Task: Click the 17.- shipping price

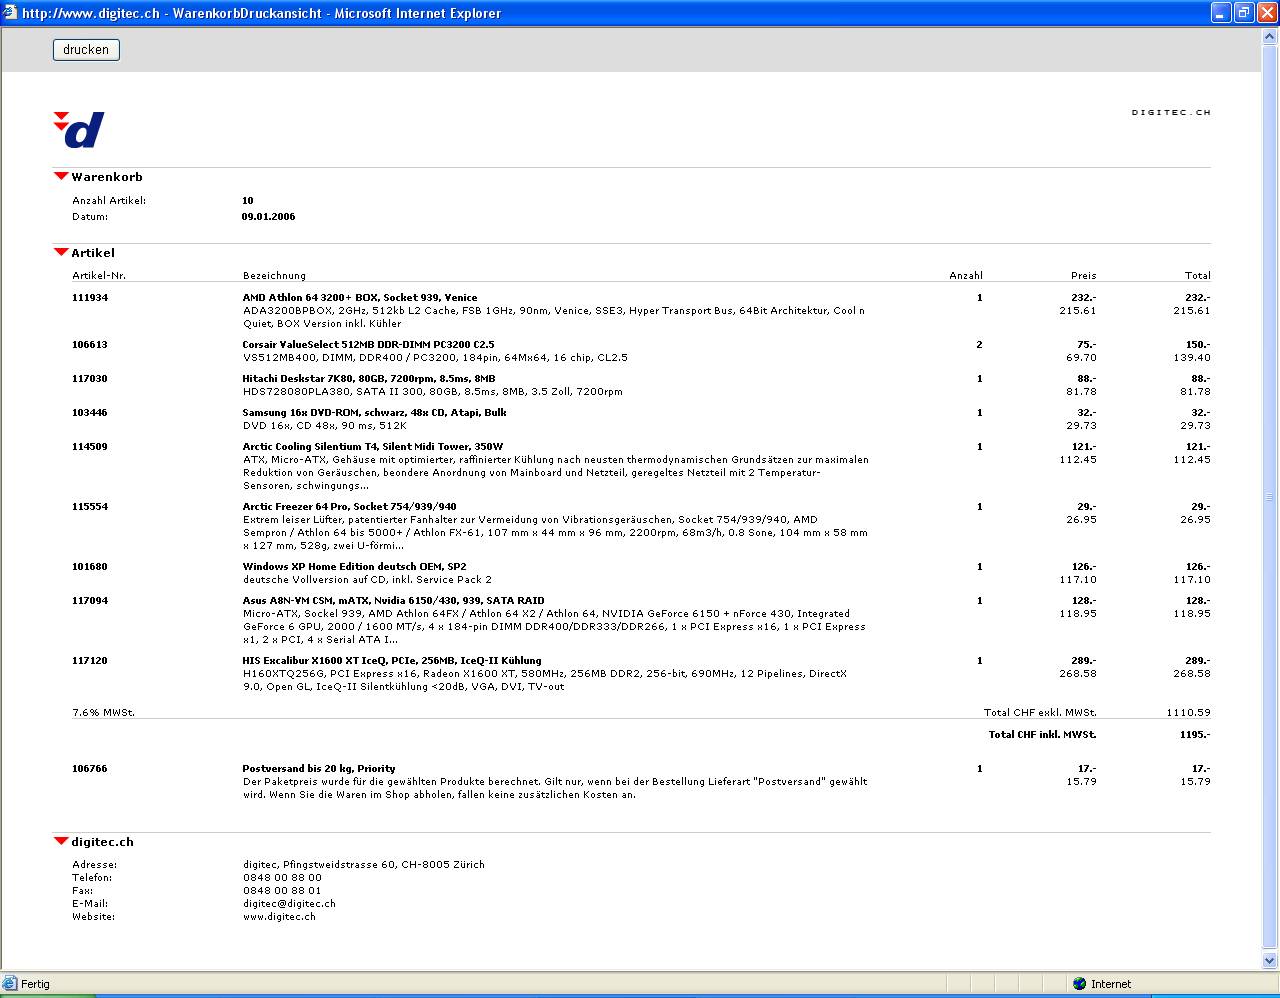Action: 1087,769
